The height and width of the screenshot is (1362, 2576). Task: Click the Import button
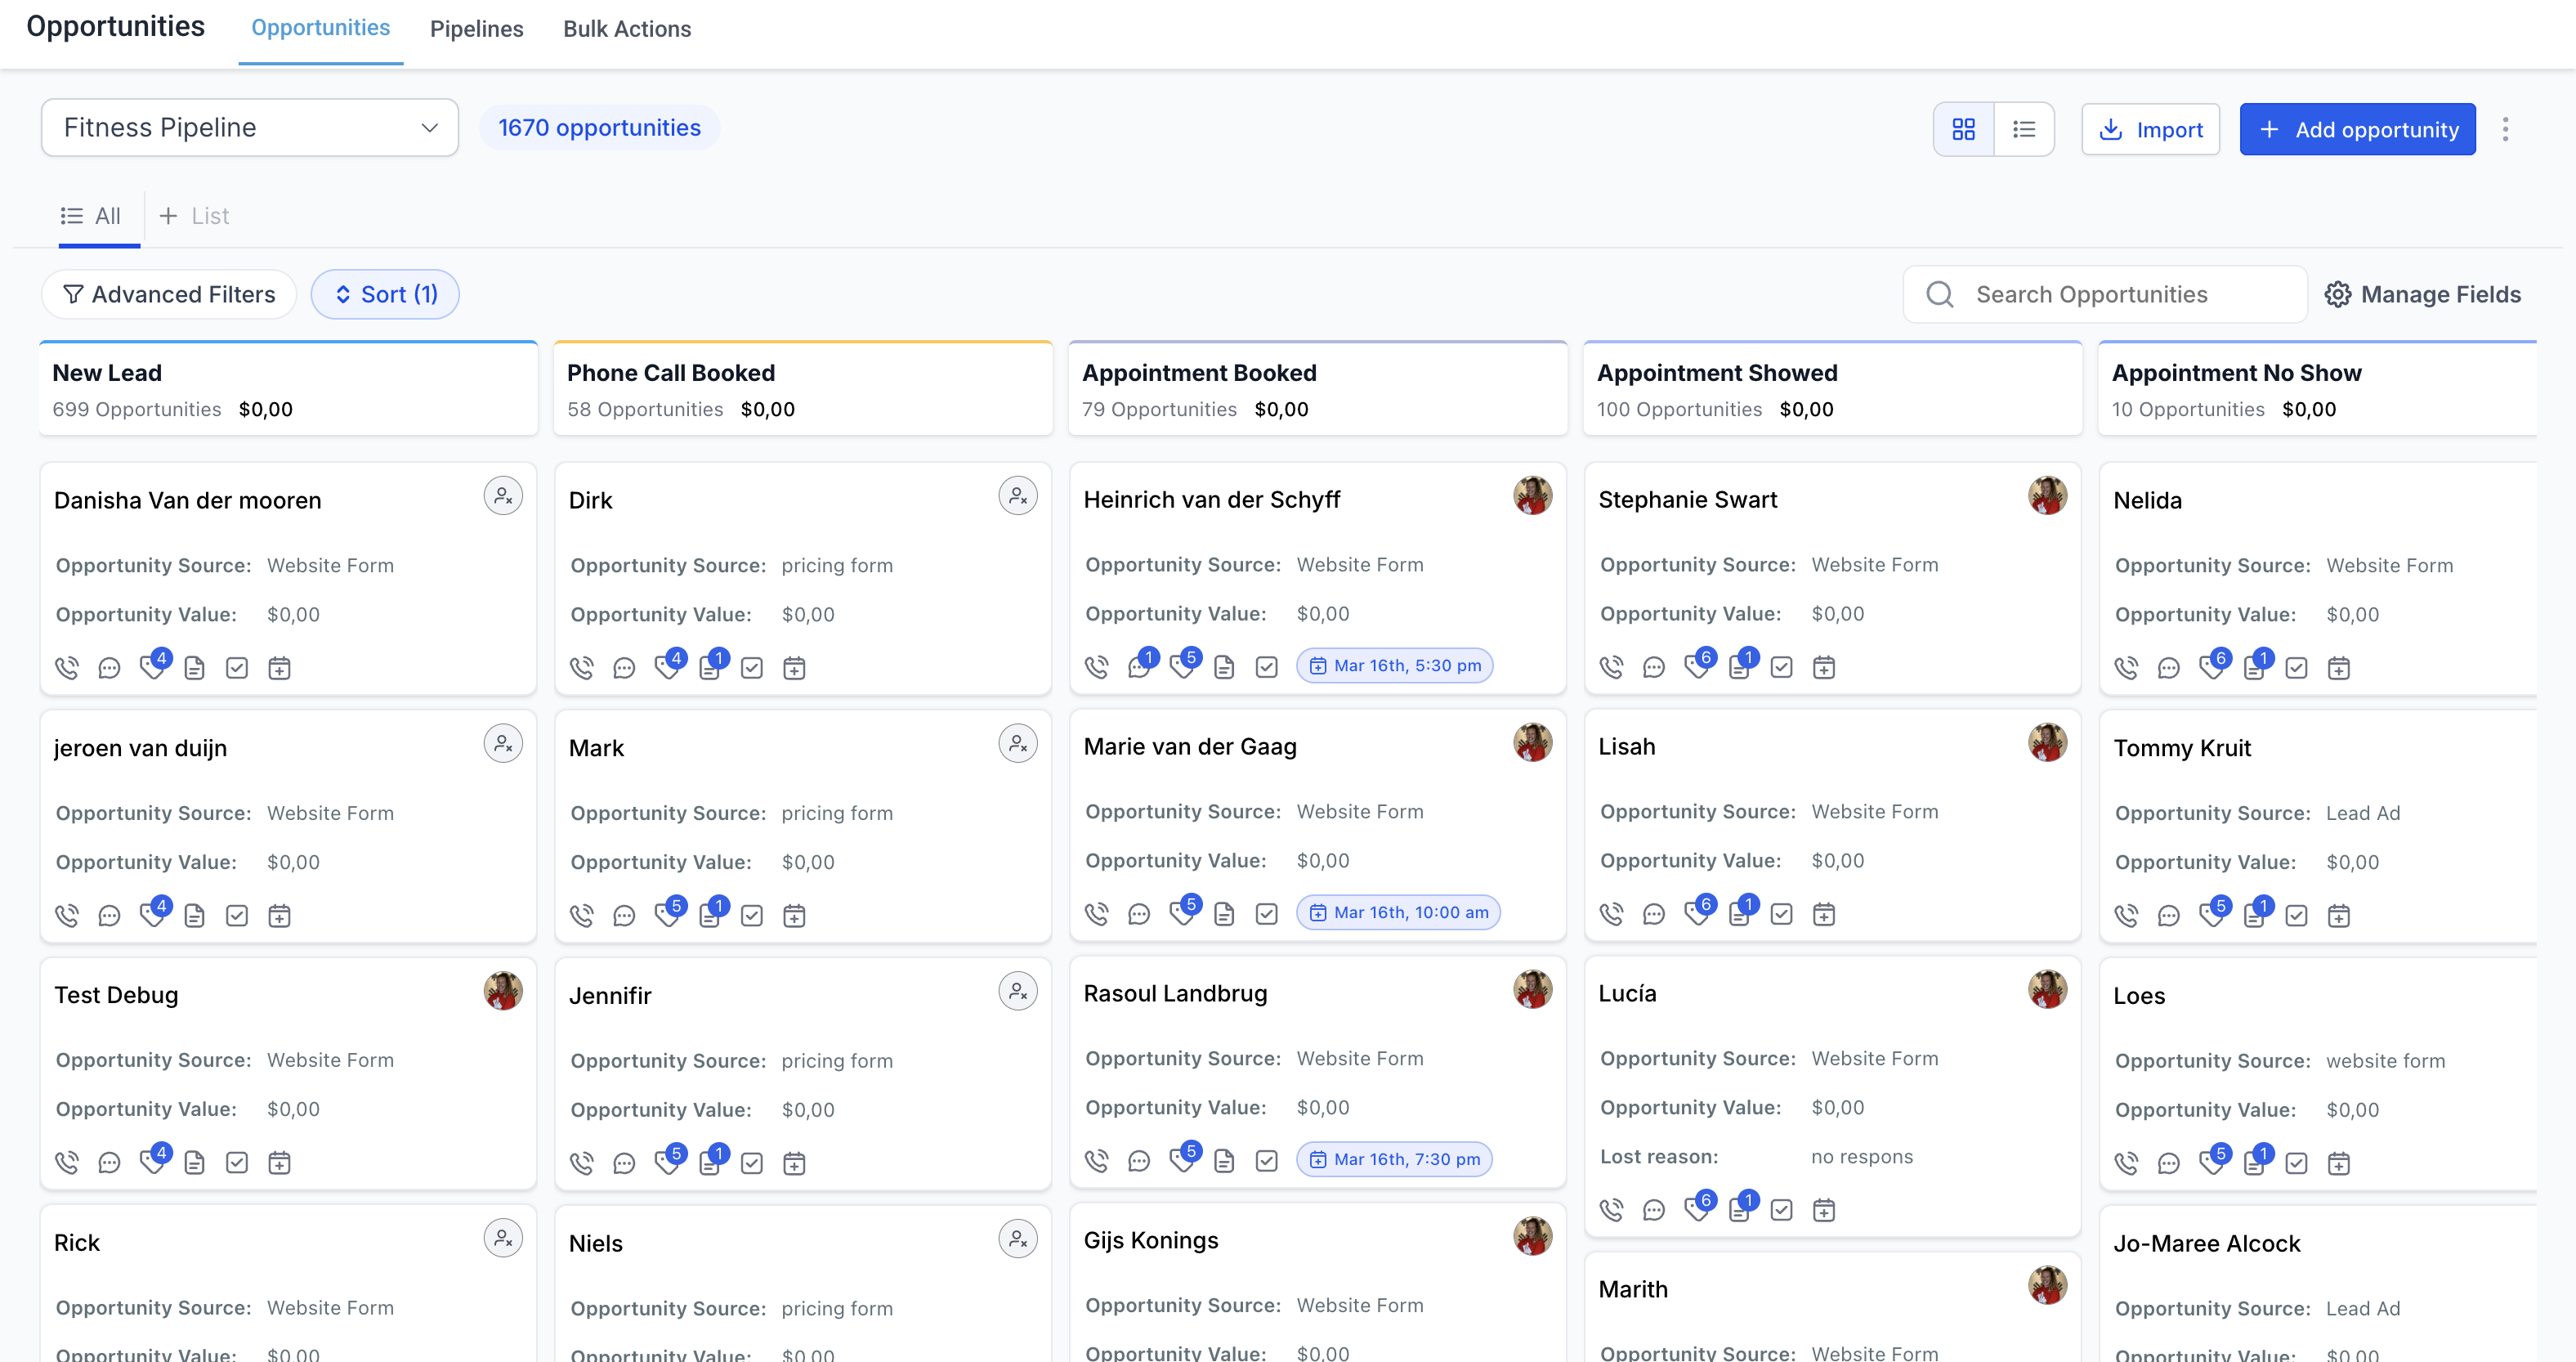pyautogui.click(x=2150, y=129)
